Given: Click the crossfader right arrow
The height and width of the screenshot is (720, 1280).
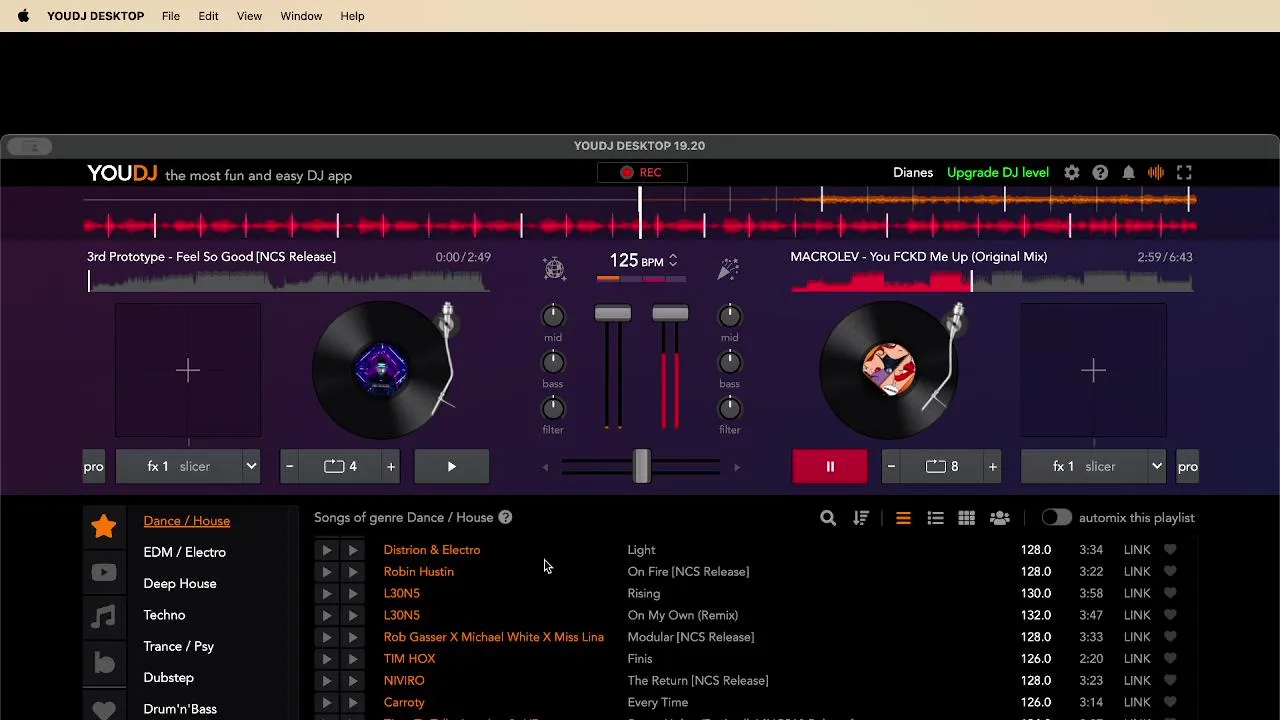Looking at the screenshot, I should point(737,467).
